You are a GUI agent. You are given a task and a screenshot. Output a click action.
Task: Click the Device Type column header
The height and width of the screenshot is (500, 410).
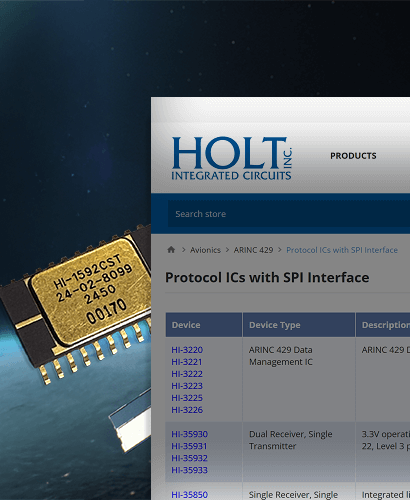[299, 325]
